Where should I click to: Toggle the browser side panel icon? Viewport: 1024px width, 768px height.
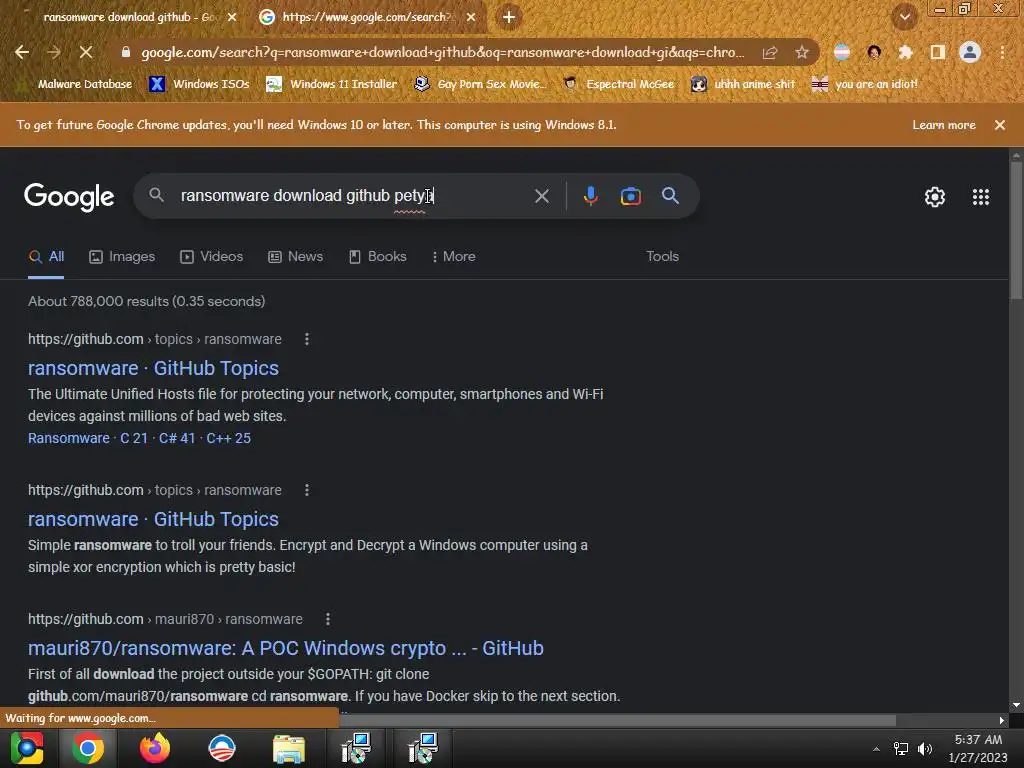click(x=938, y=52)
